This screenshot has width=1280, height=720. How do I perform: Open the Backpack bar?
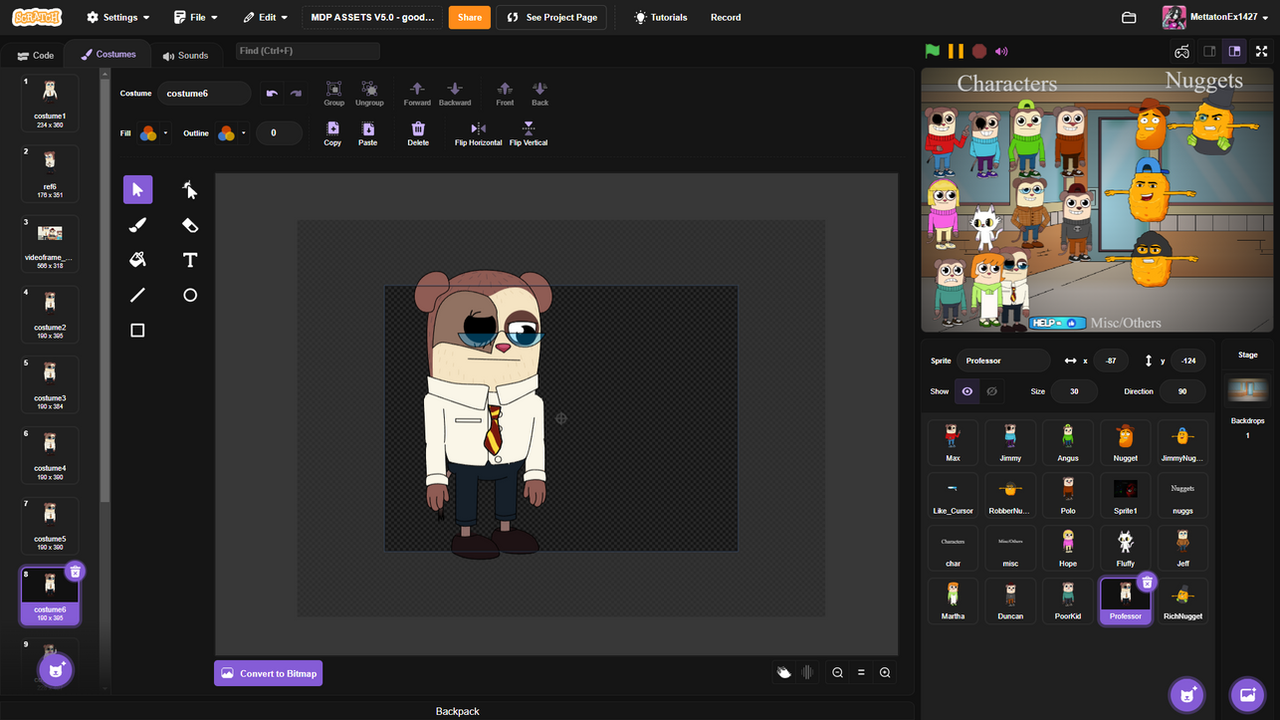457,711
